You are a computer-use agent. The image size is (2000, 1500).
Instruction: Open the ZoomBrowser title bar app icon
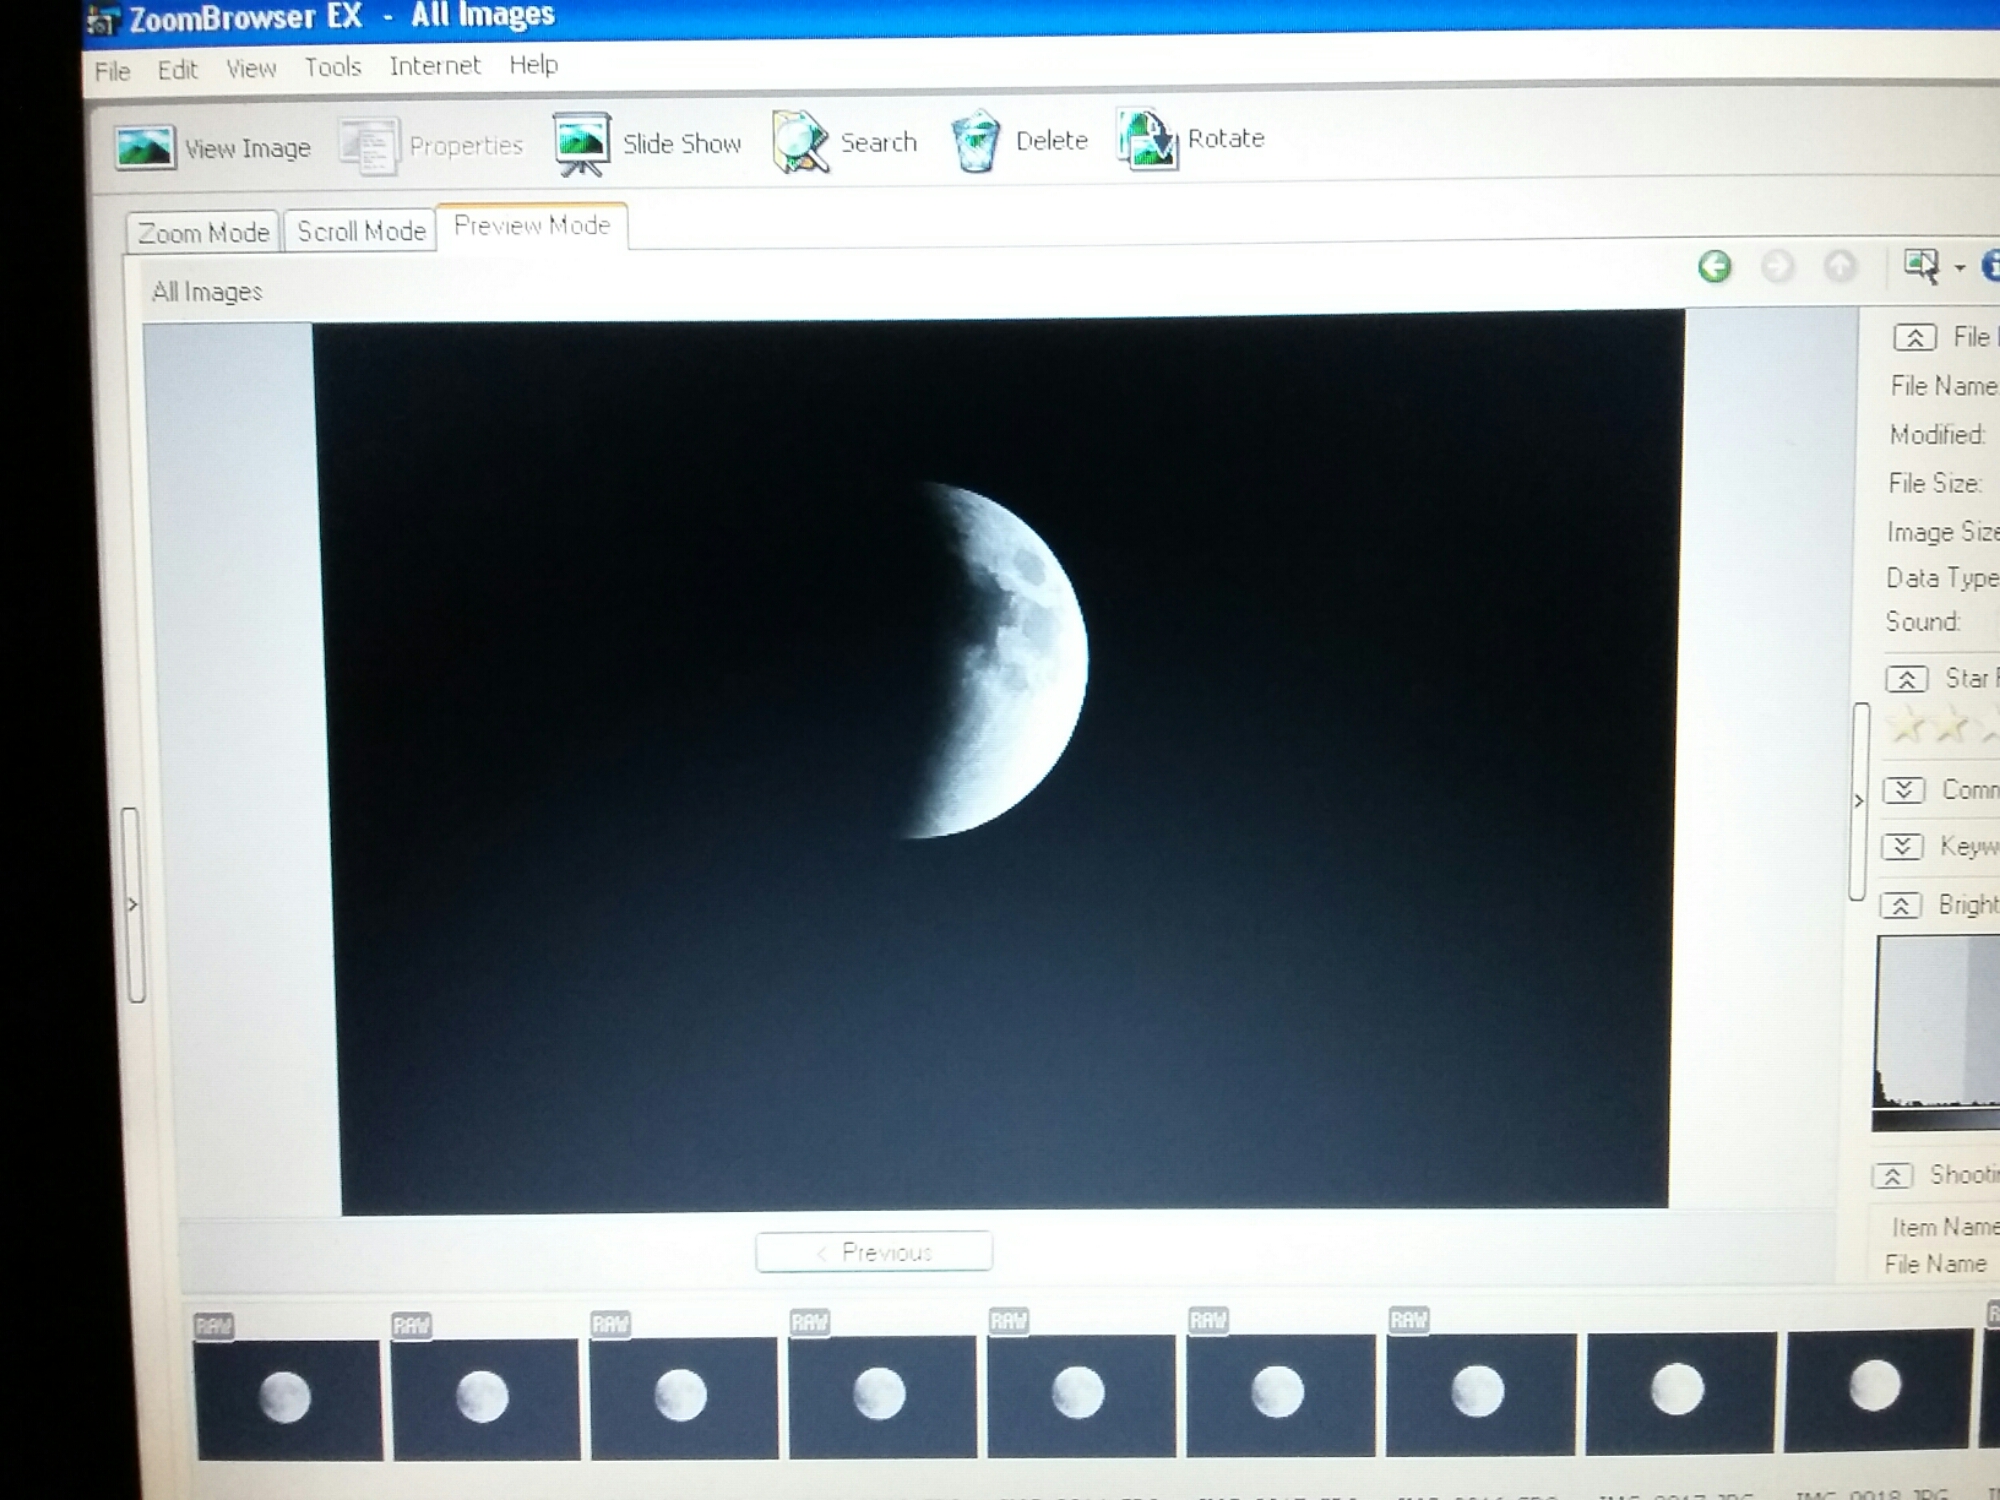(103, 19)
